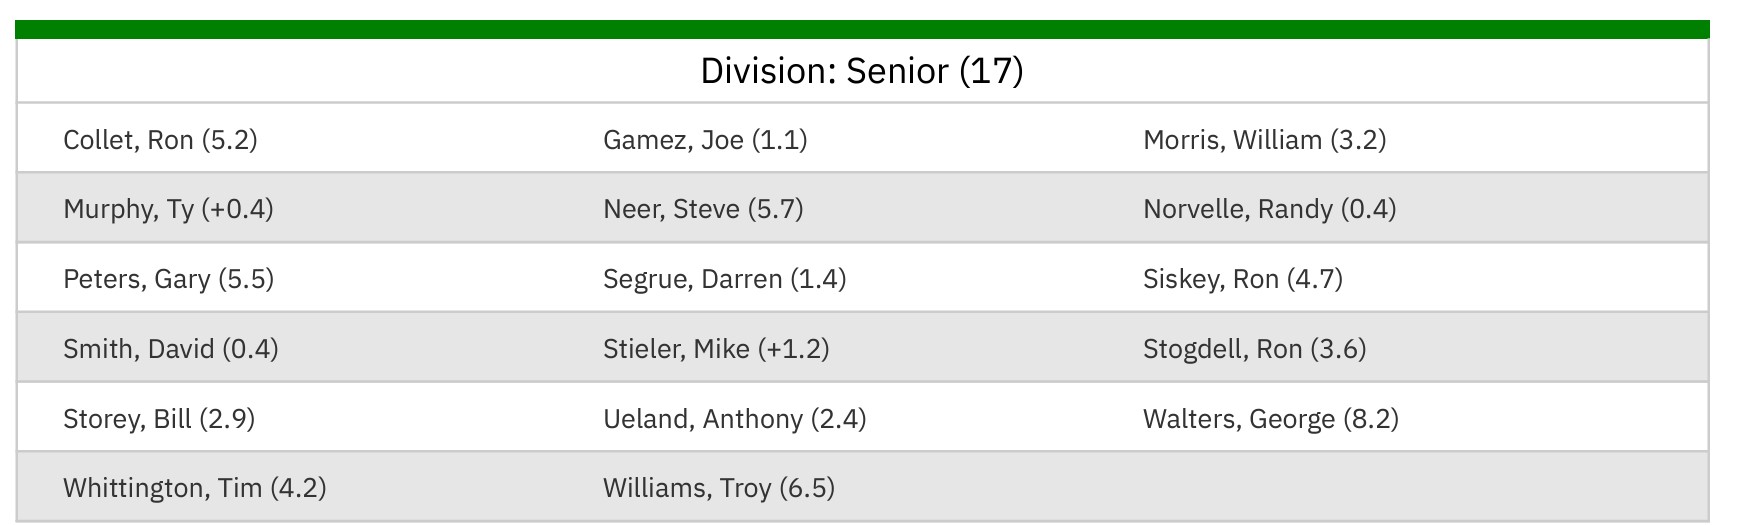Select player Collet, Ron (5.2)
Image resolution: width=1743 pixels, height=525 pixels.
[x=160, y=139]
